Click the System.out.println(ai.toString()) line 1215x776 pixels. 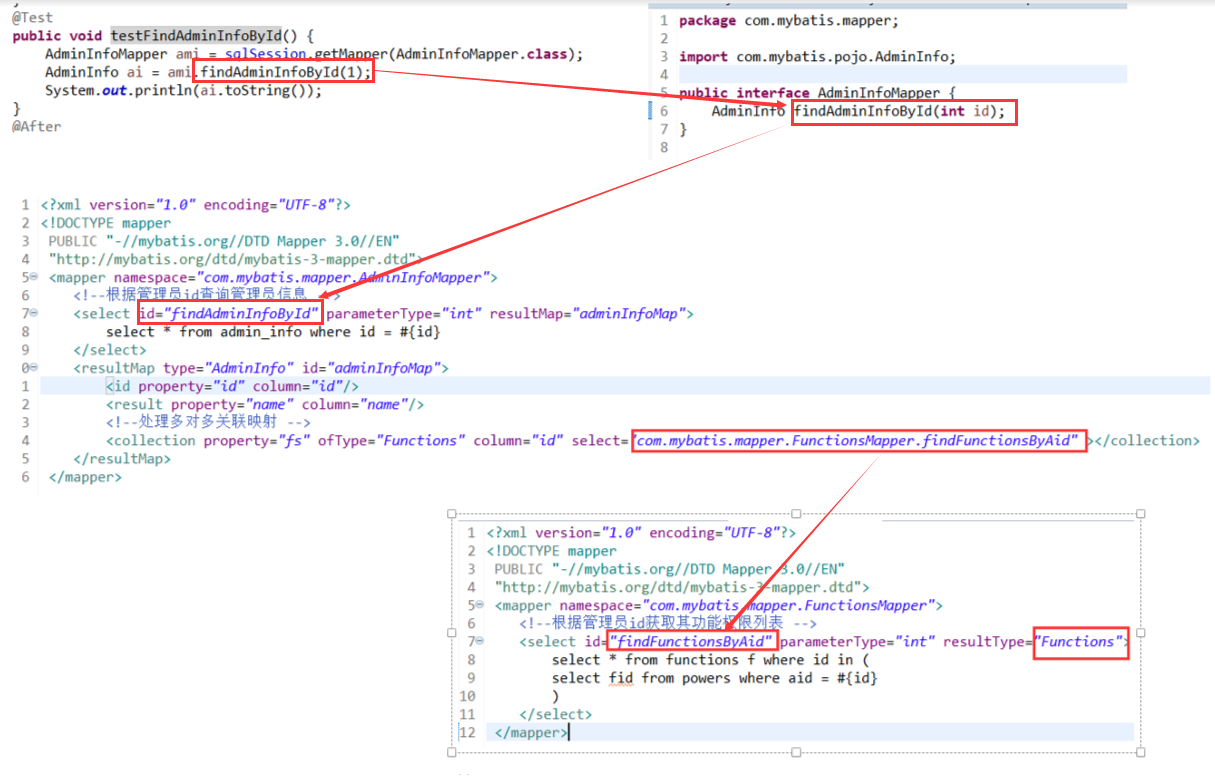pyautogui.click(x=184, y=90)
